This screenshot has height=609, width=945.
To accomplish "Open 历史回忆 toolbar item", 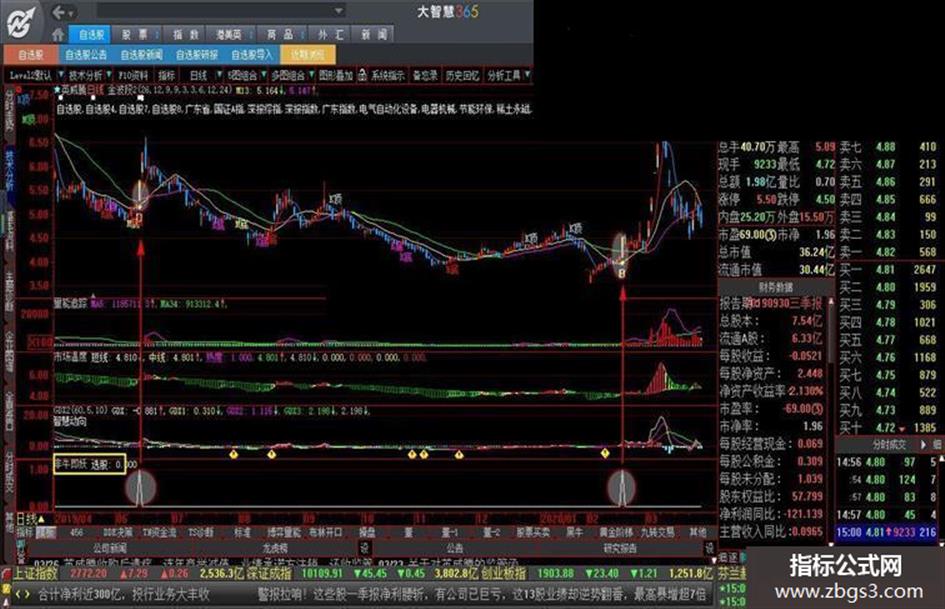I will point(462,75).
